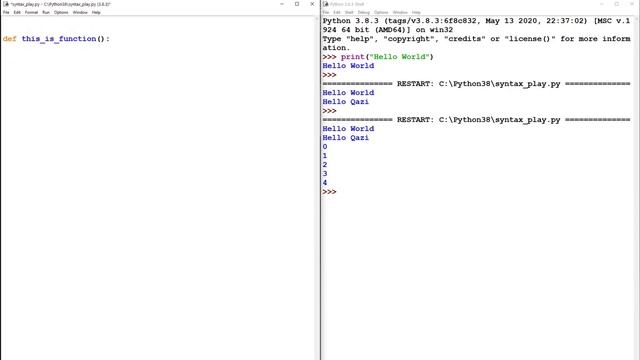
Task: Maximize the syntax_play.py editor window
Action: [x=297, y=4]
